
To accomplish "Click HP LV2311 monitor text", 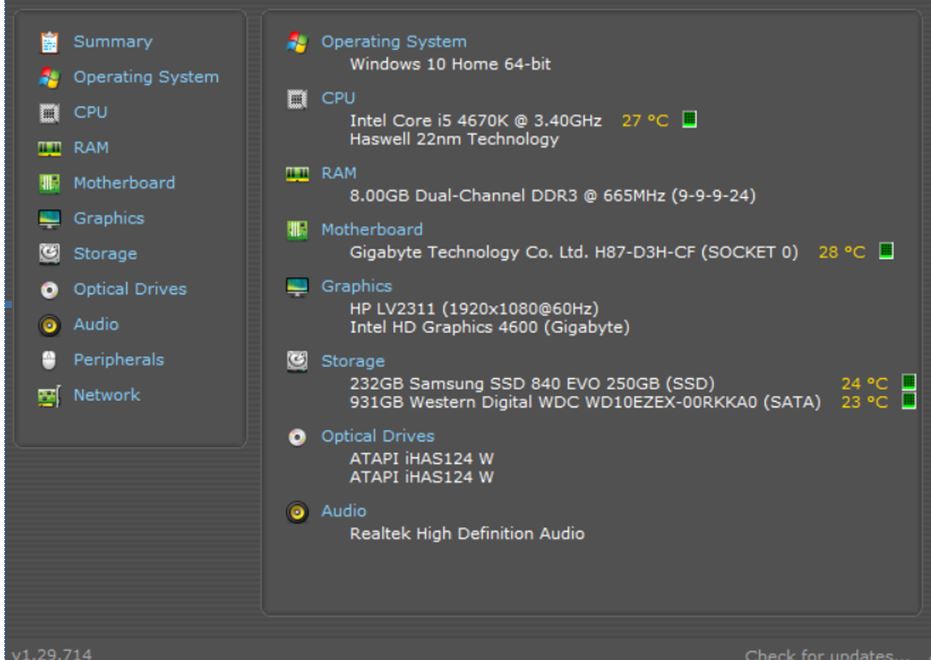I will tap(474, 309).
